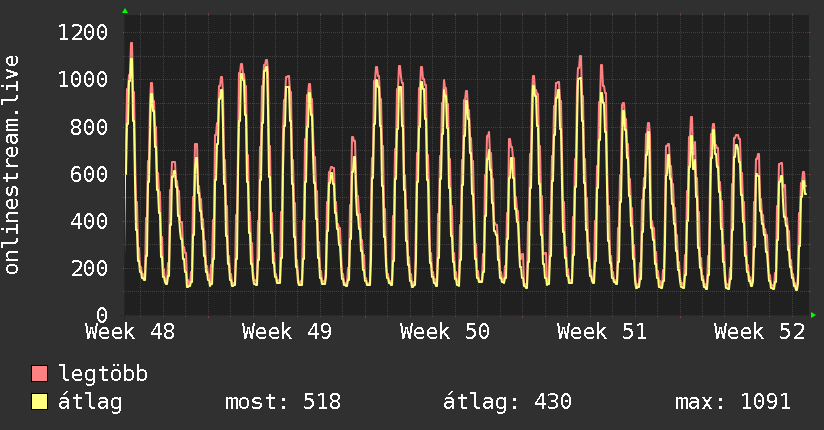Click the 200 y-axis value

pos(88,268)
